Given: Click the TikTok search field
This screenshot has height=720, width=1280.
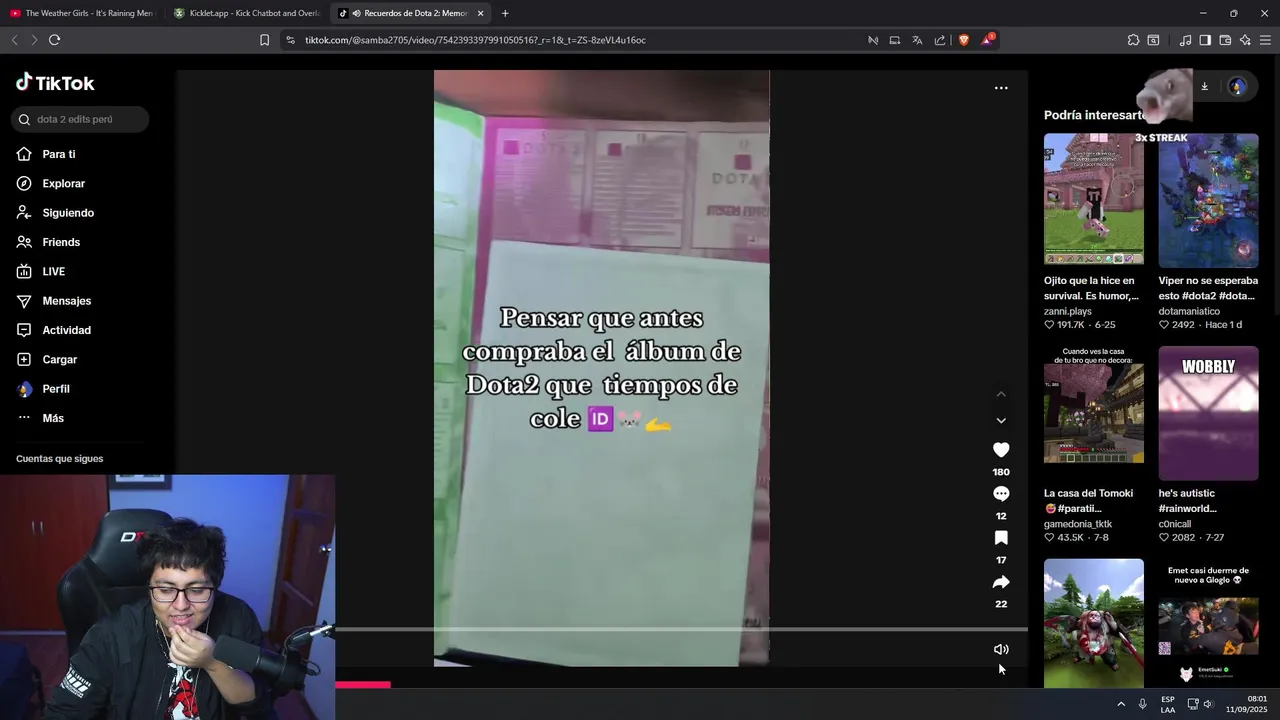Looking at the screenshot, I should pos(80,119).
